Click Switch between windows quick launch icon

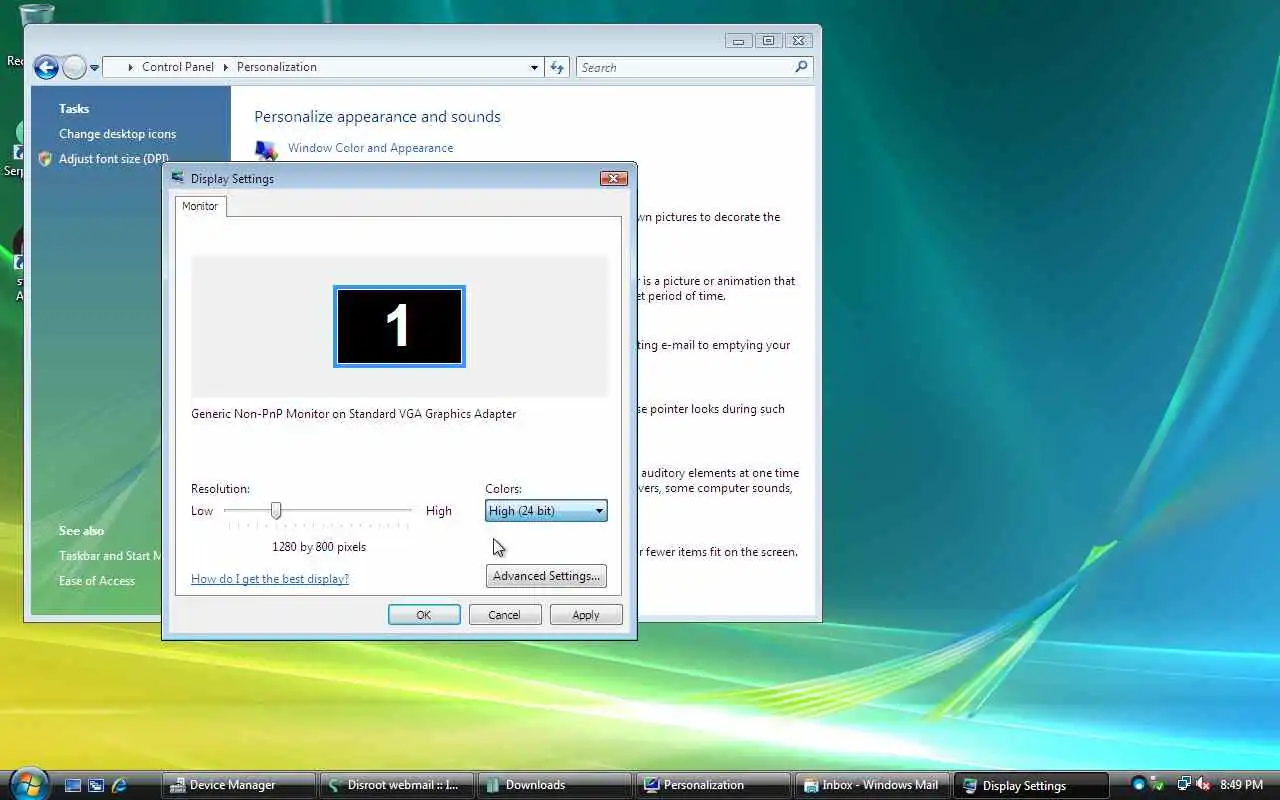(x=96, y=786)
